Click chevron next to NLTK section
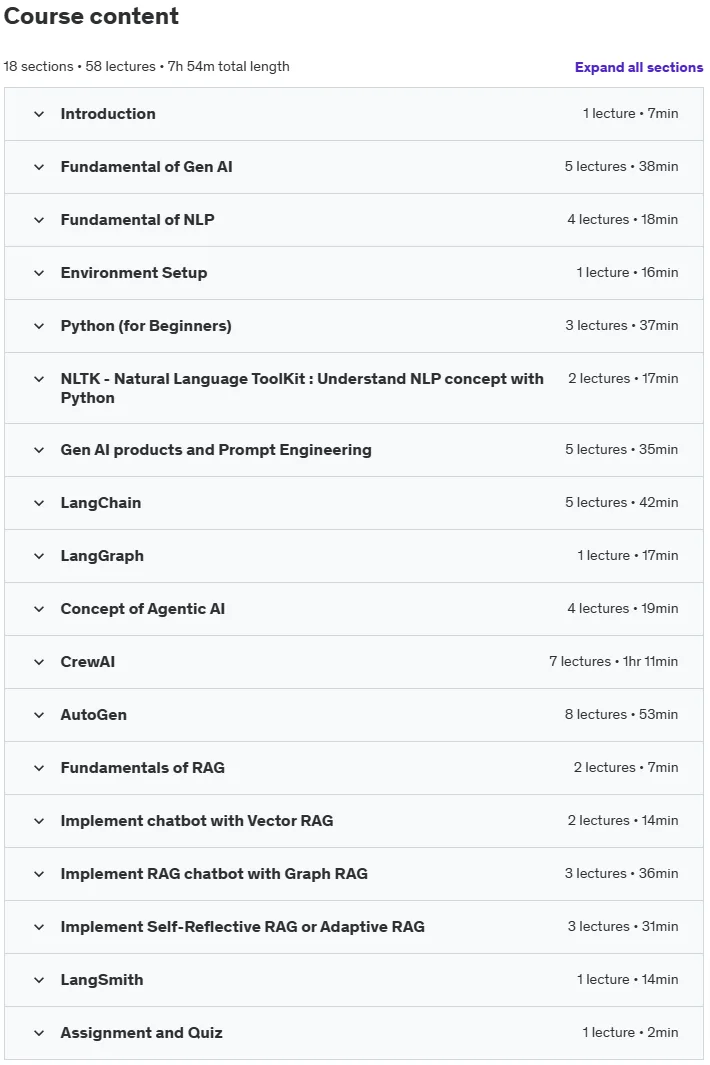This screenshot has height=1065, width=710. [x=39, y=379]
